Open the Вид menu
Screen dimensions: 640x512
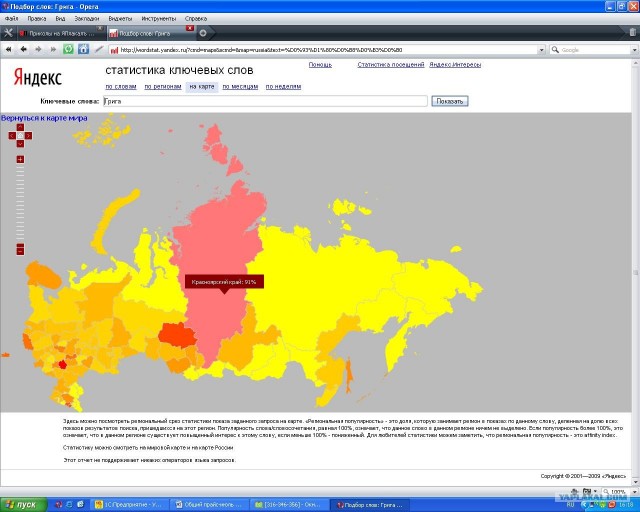click(x=60, y=19)
